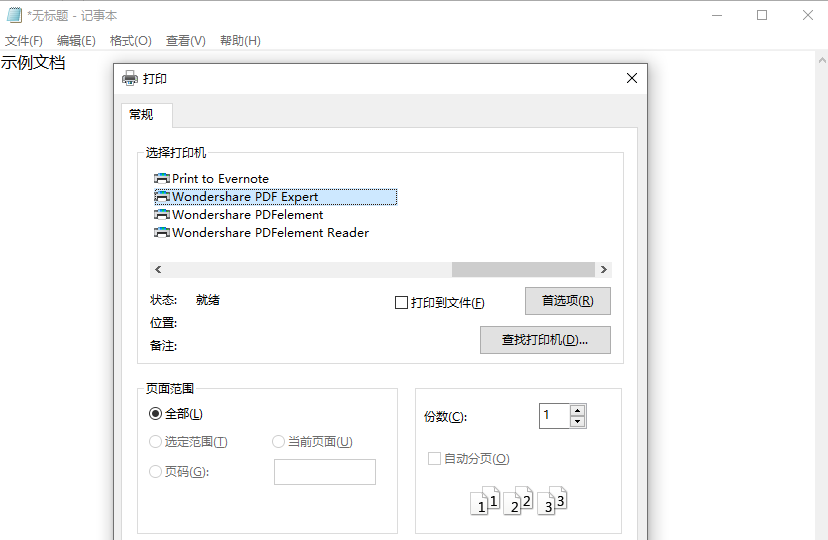Click the 首选项(R) button
The height and width of the screenshot is (540, 828).
[x=567, y=301]
